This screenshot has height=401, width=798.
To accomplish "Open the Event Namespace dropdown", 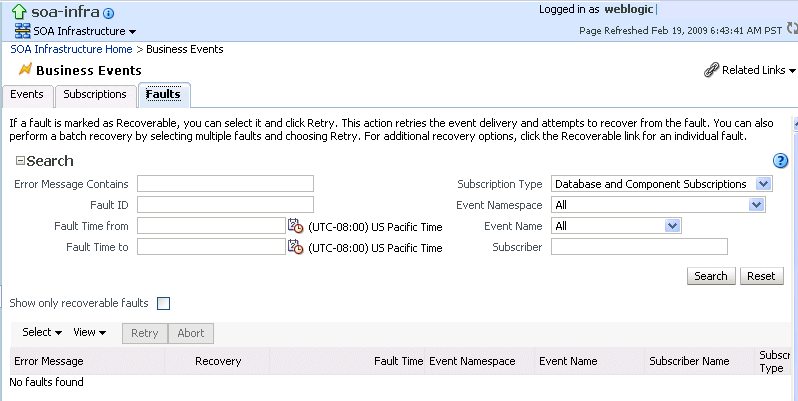I will [x=756, y=205].
